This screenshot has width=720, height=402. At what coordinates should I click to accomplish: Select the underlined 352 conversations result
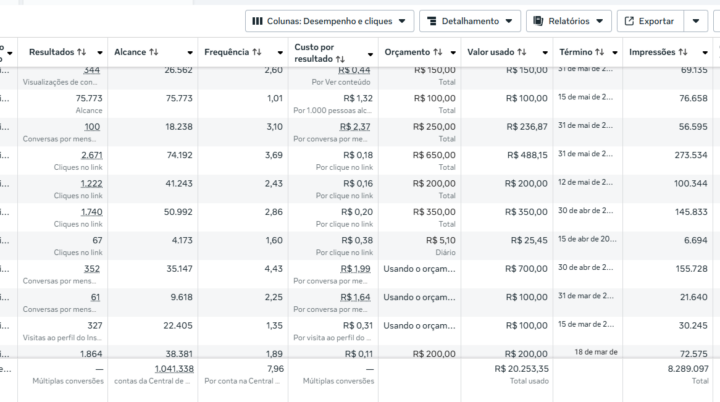pyautogui.click(x=92, y=268)
